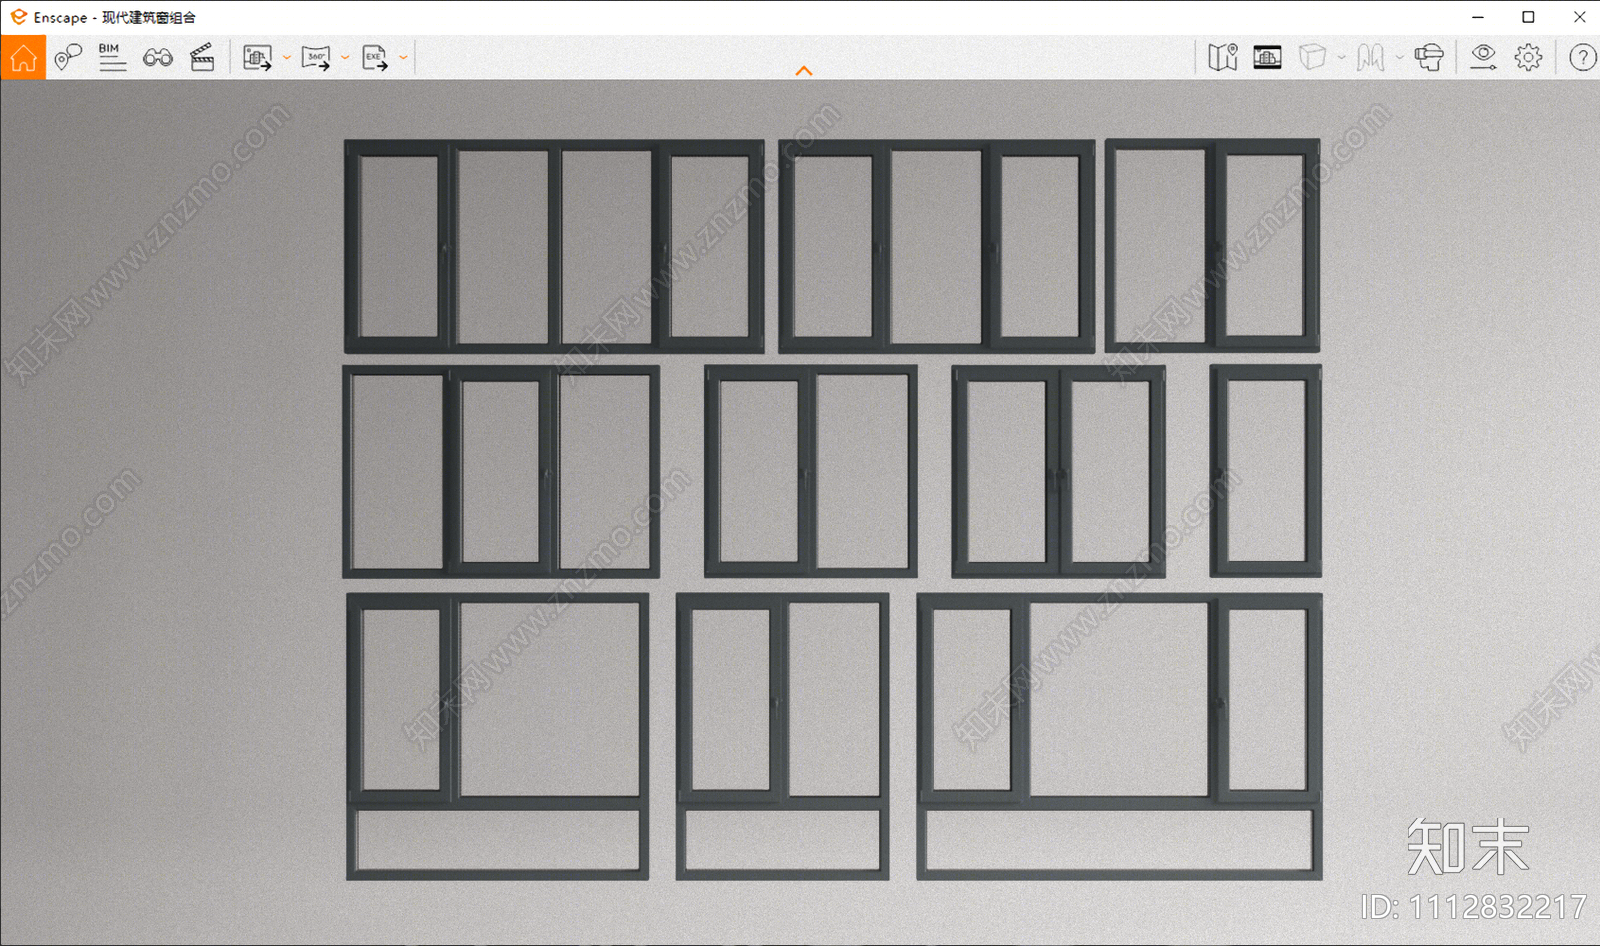Expand the screenshot export dropdown arrow
Screen dimensions: 1600x946
(x=287, y=58)
